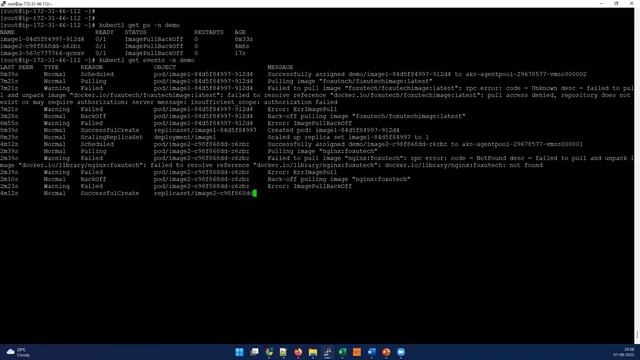Close the terminal window
Image resolution: width=640 pixels, height=360 pixels.
point(631,3)
